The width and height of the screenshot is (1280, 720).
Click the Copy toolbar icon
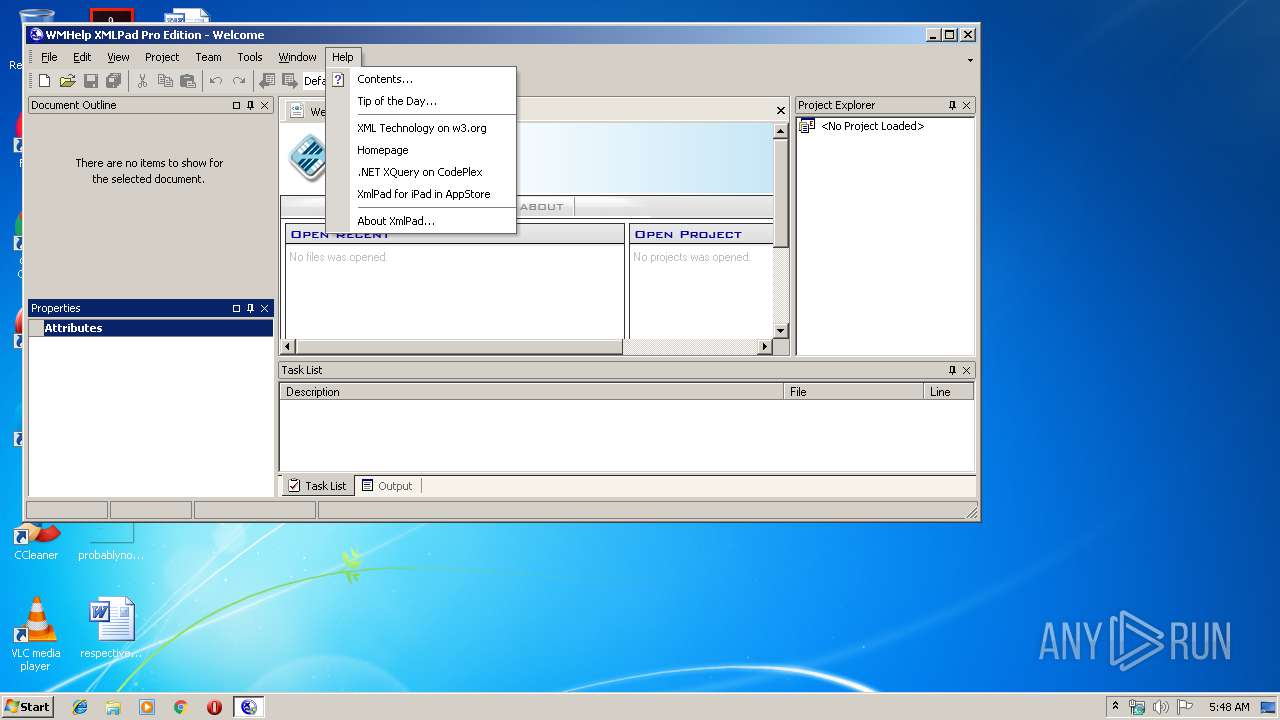165,81
